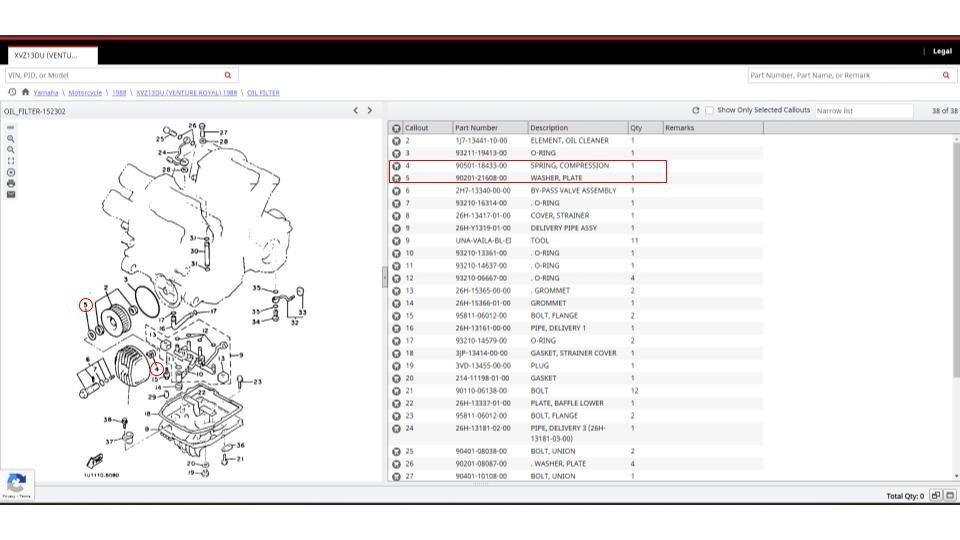Click scrollbar down arrow in parts list
The width and height of the screenshot is (960, 540).
(955, 477)
